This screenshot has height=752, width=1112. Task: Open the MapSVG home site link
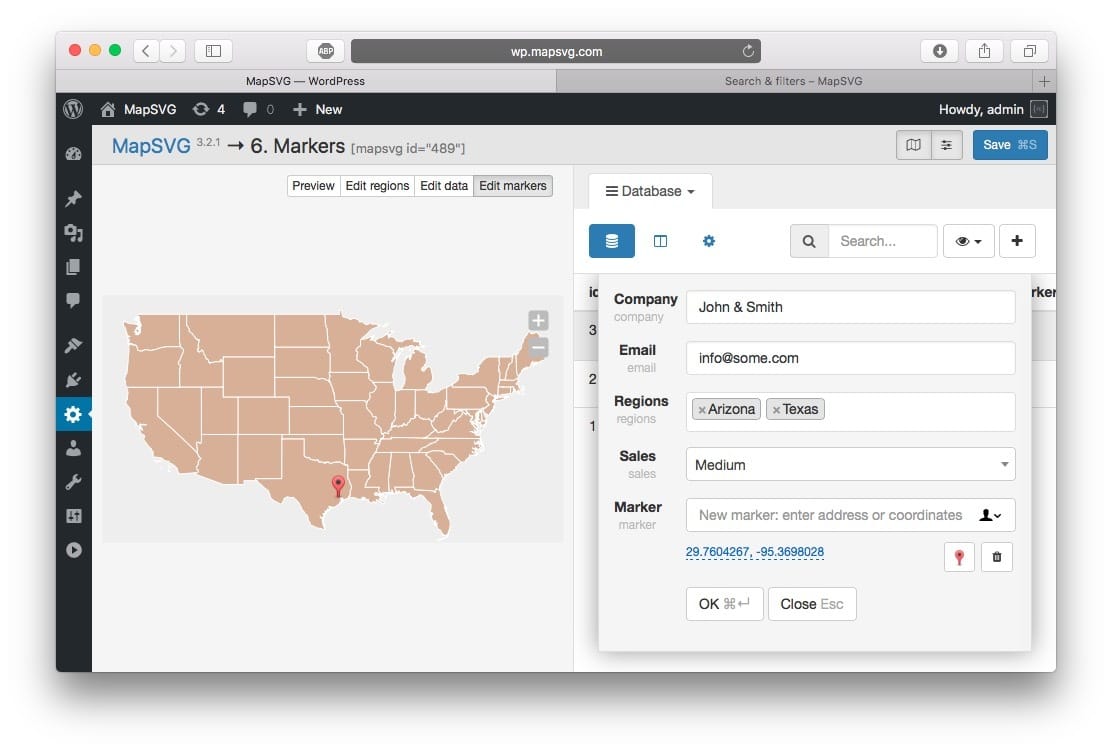pos(138,109)
